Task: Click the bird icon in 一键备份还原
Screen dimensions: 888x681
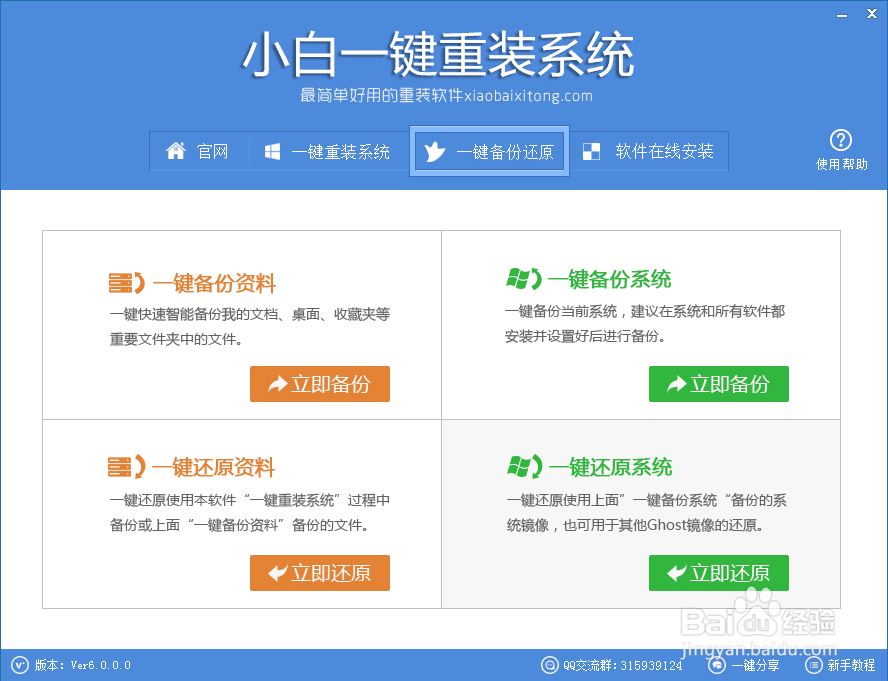Action: (434, 151)
